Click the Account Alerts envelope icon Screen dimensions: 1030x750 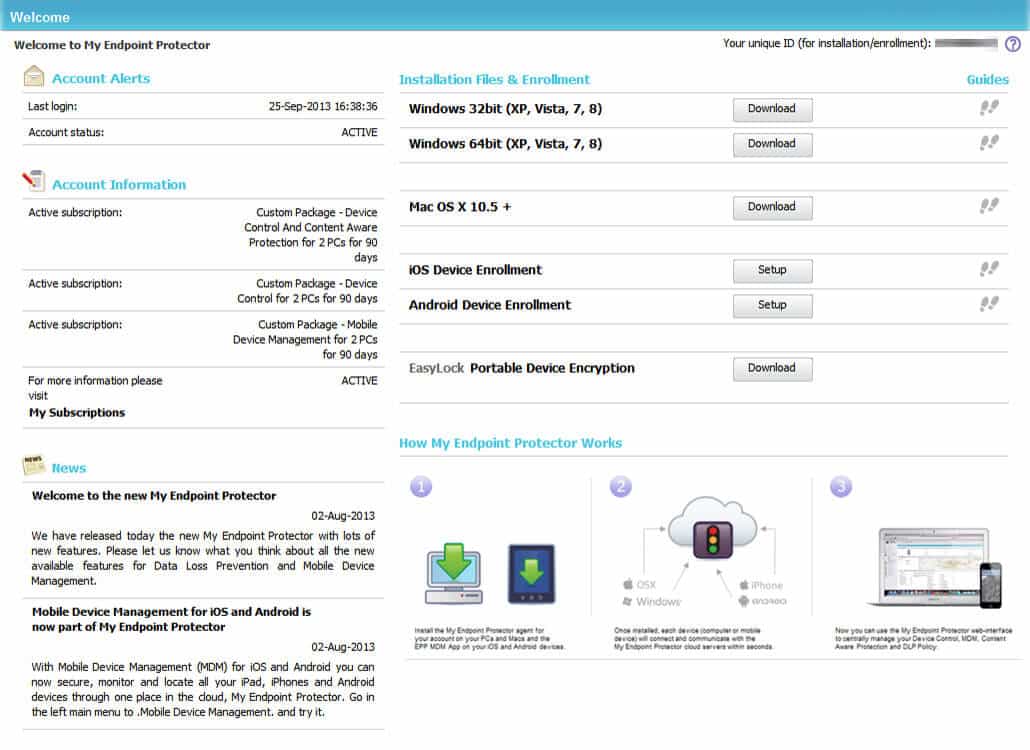[34, 77]
